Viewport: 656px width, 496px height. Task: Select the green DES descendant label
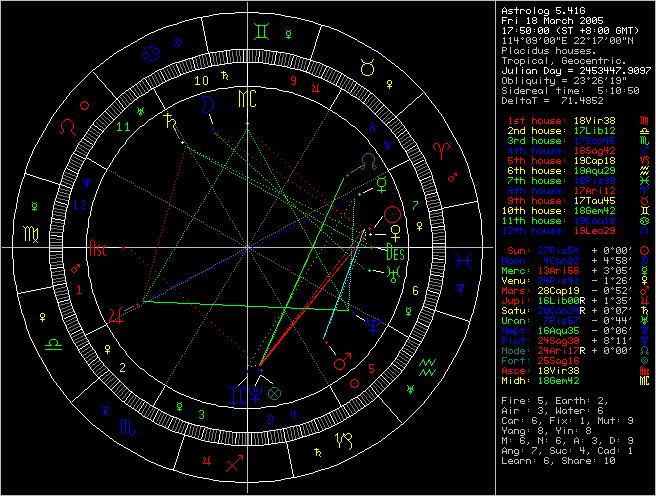(392, 253)
